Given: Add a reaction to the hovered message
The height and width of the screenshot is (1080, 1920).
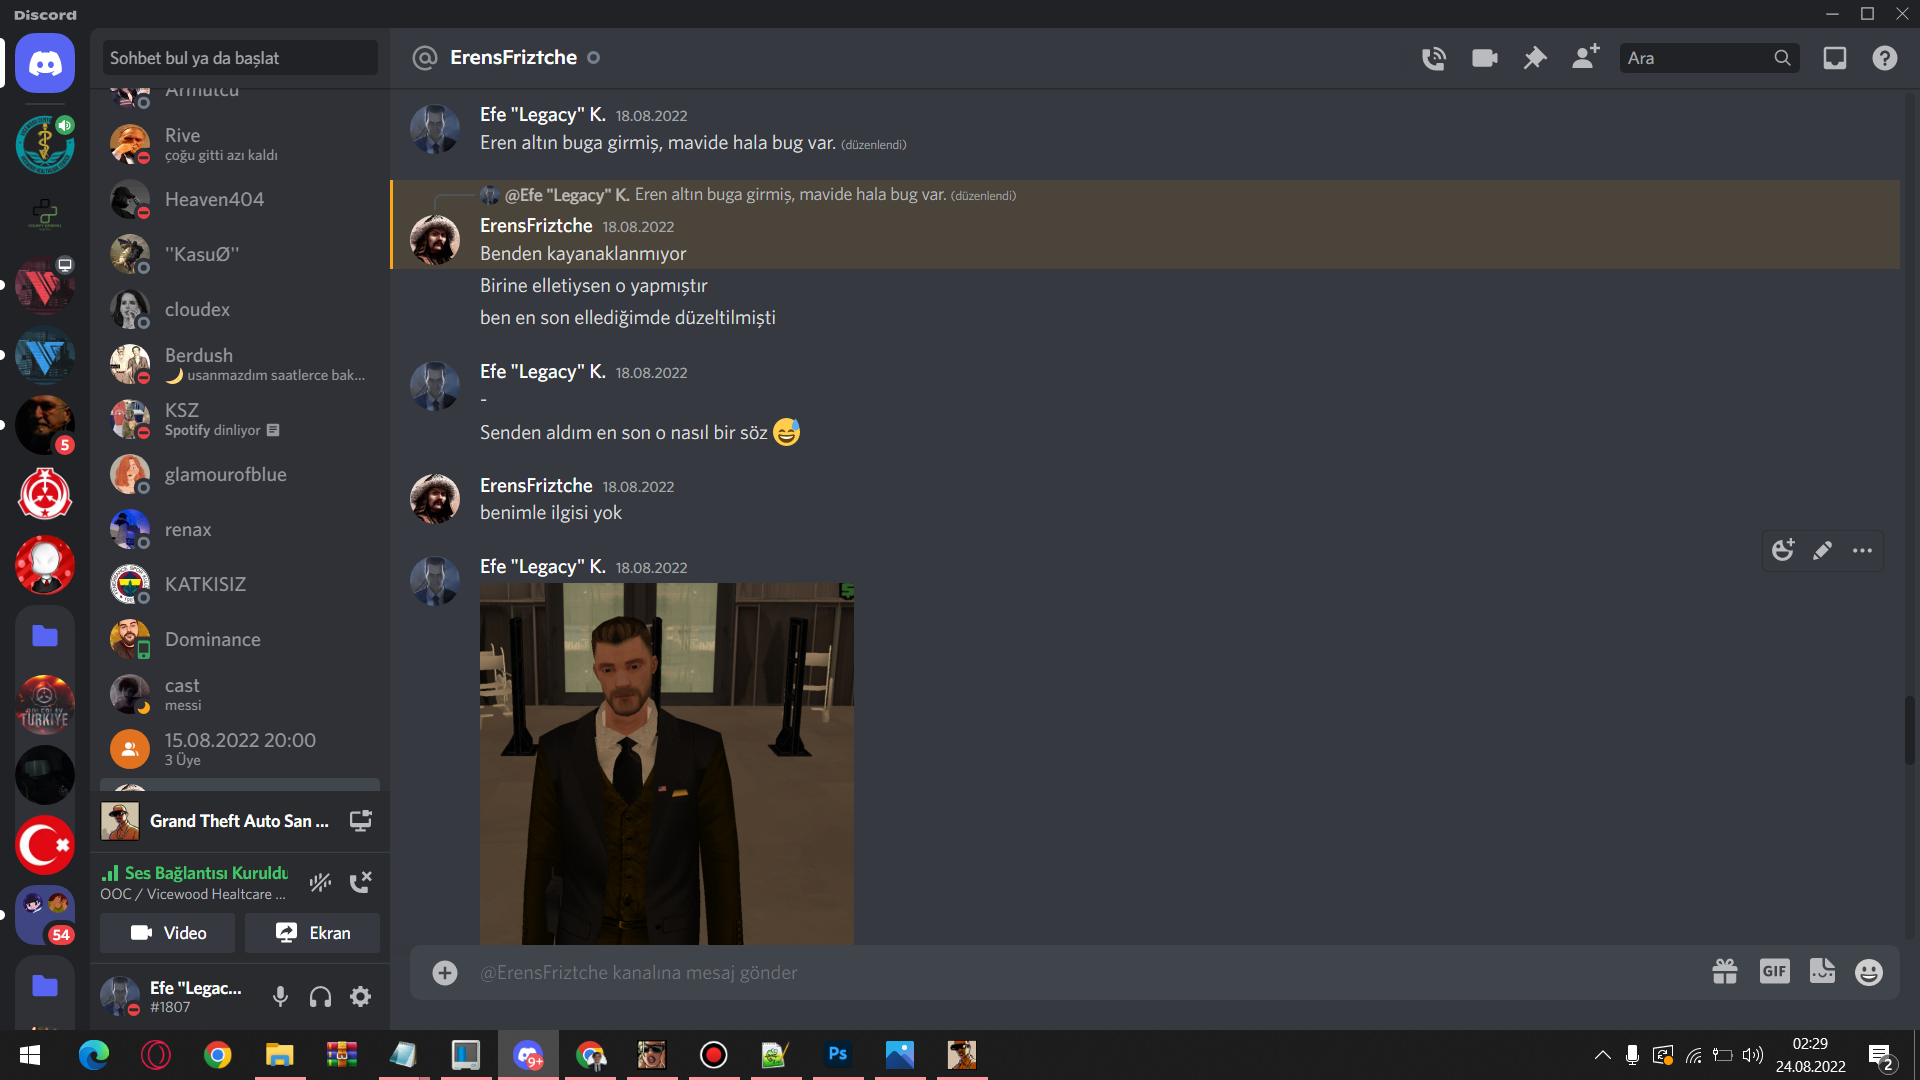Looking at the screenshot, I should (x=1783, y=550).
